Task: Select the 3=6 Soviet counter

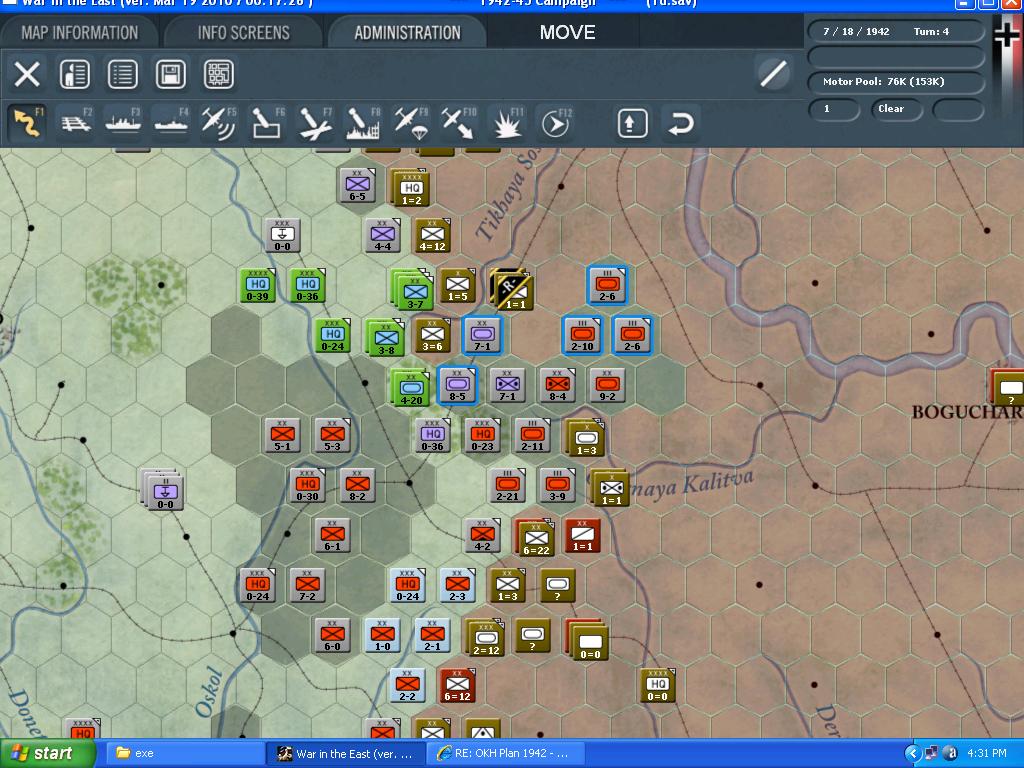Action: point(432,336)
